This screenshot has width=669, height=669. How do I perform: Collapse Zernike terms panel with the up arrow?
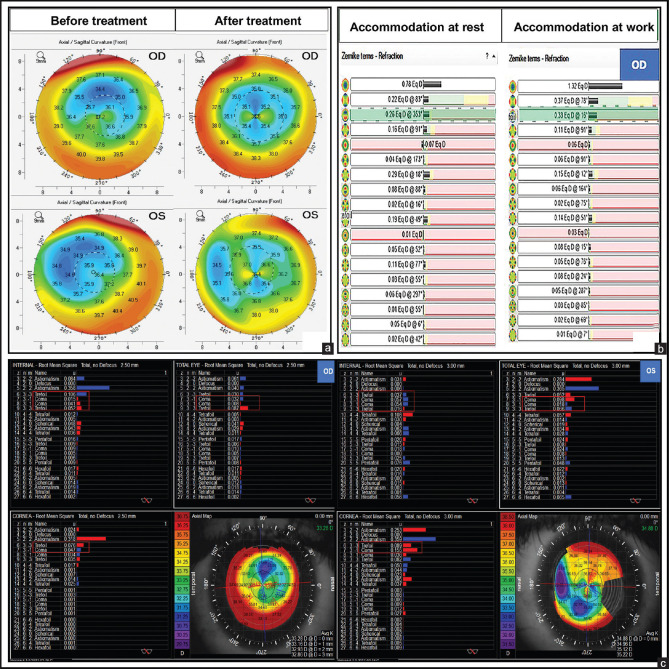[494, 57]
